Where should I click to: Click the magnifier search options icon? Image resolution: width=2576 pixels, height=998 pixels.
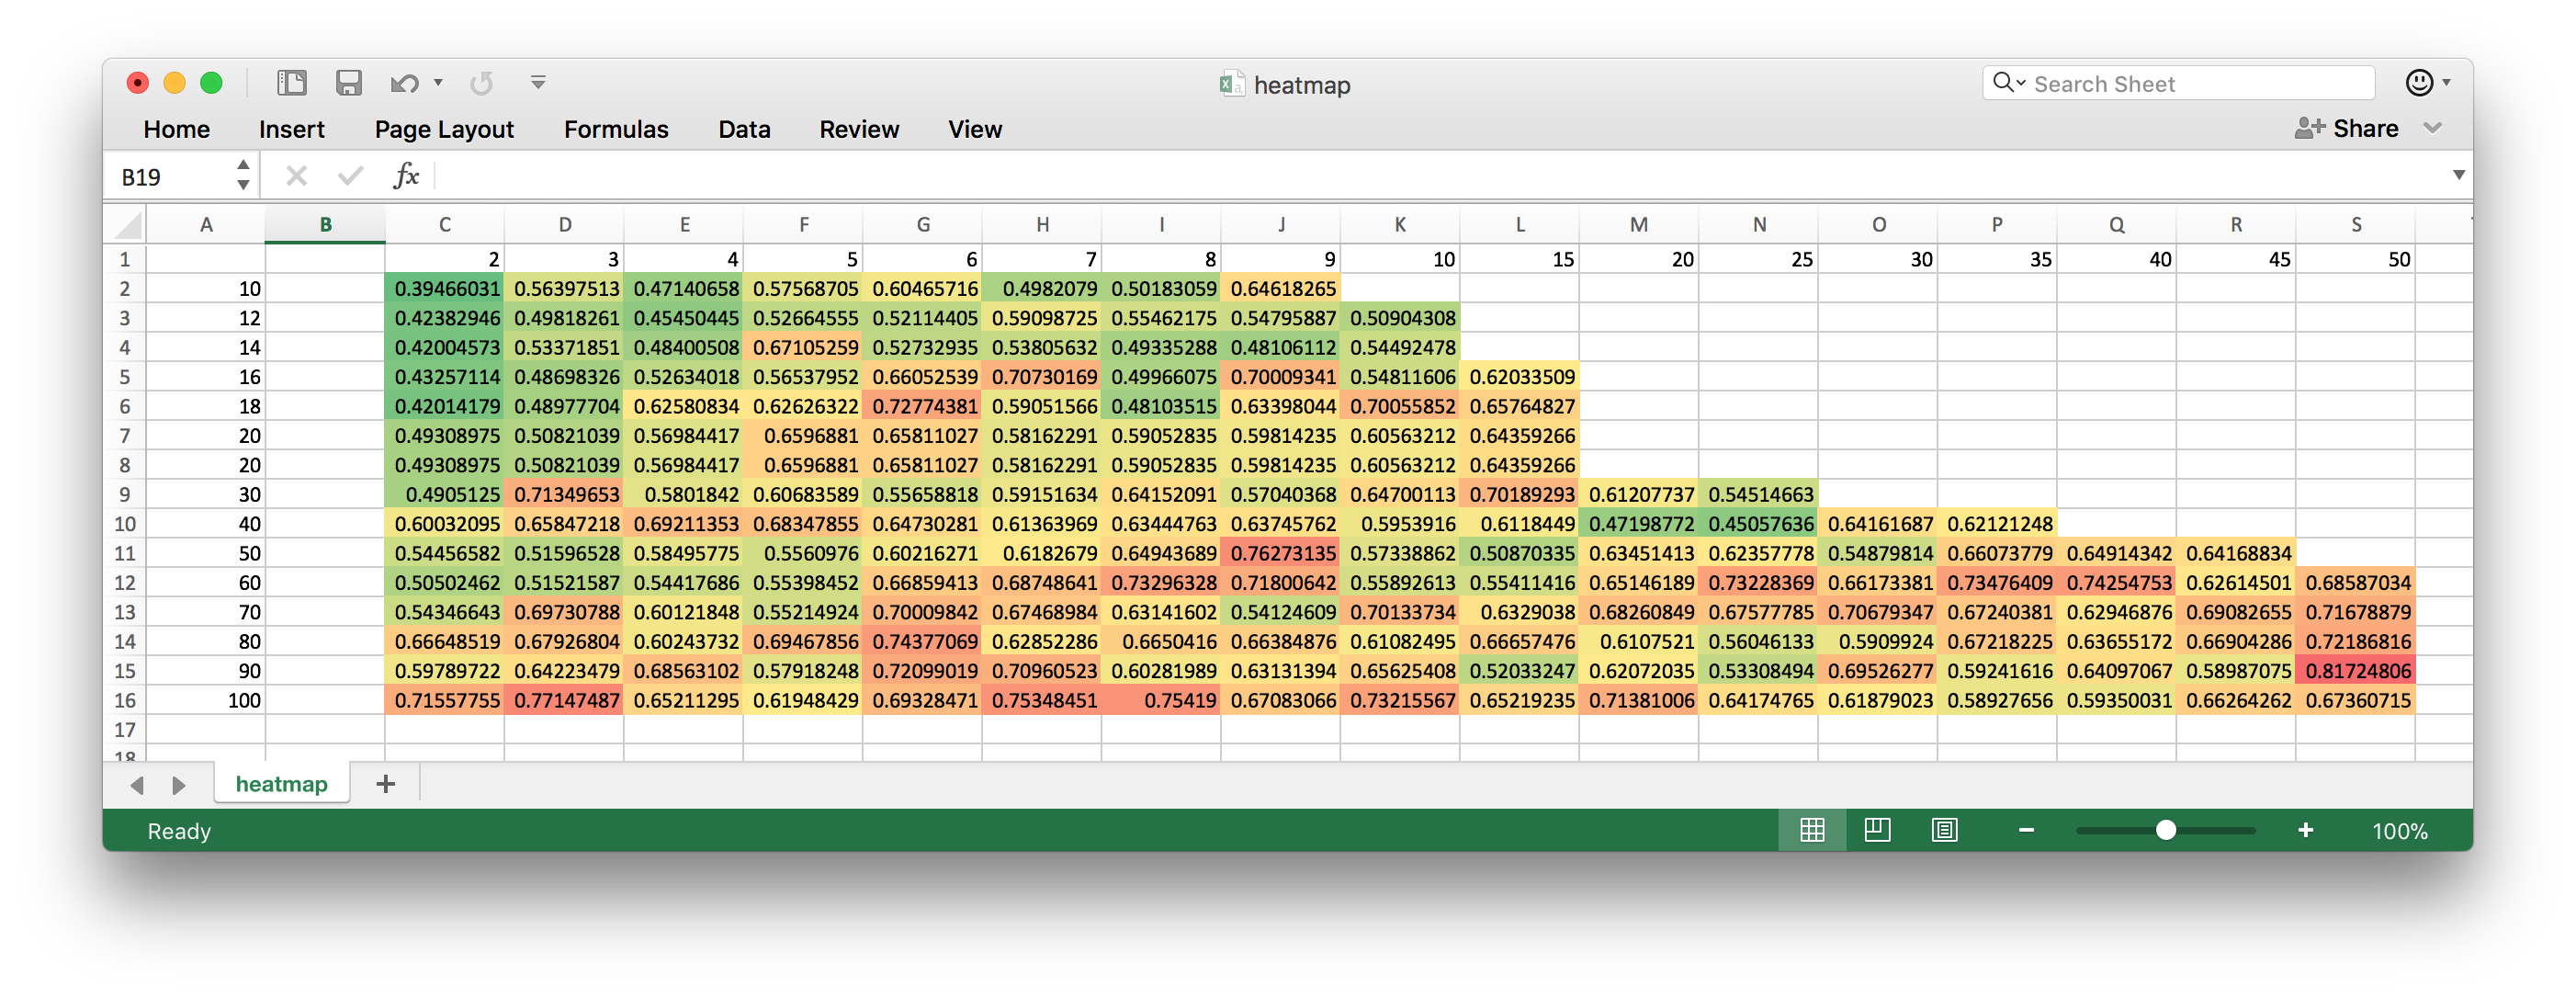(x=2009, y=83)
